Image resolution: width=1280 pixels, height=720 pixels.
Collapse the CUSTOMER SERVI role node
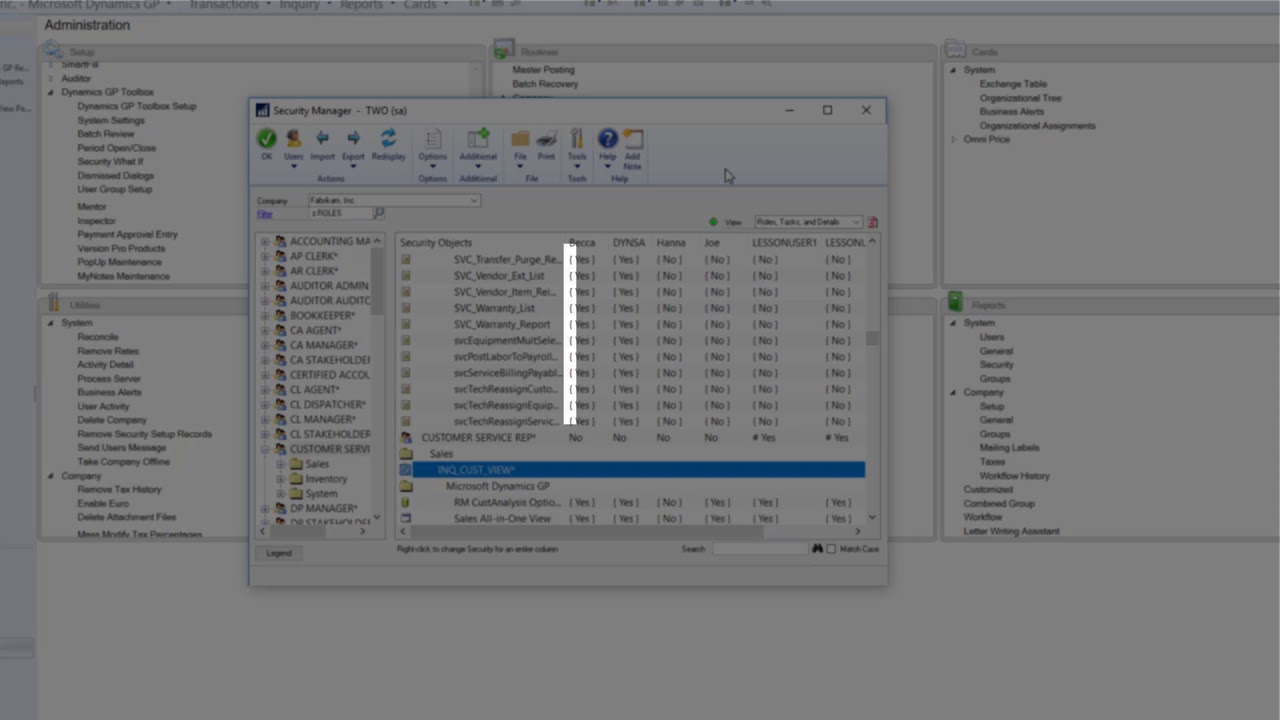(x=265, y=449)
